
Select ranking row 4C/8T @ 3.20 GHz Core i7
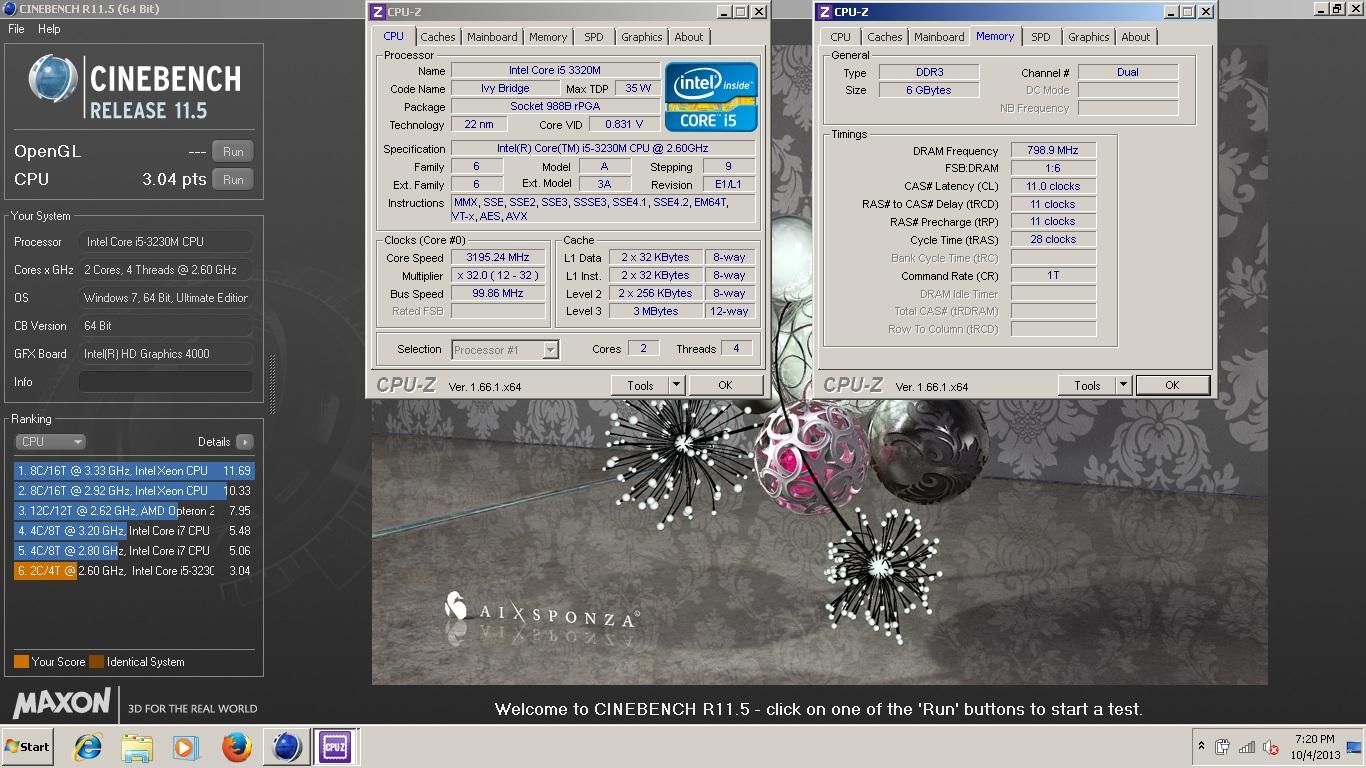click(x=134, y=531)
